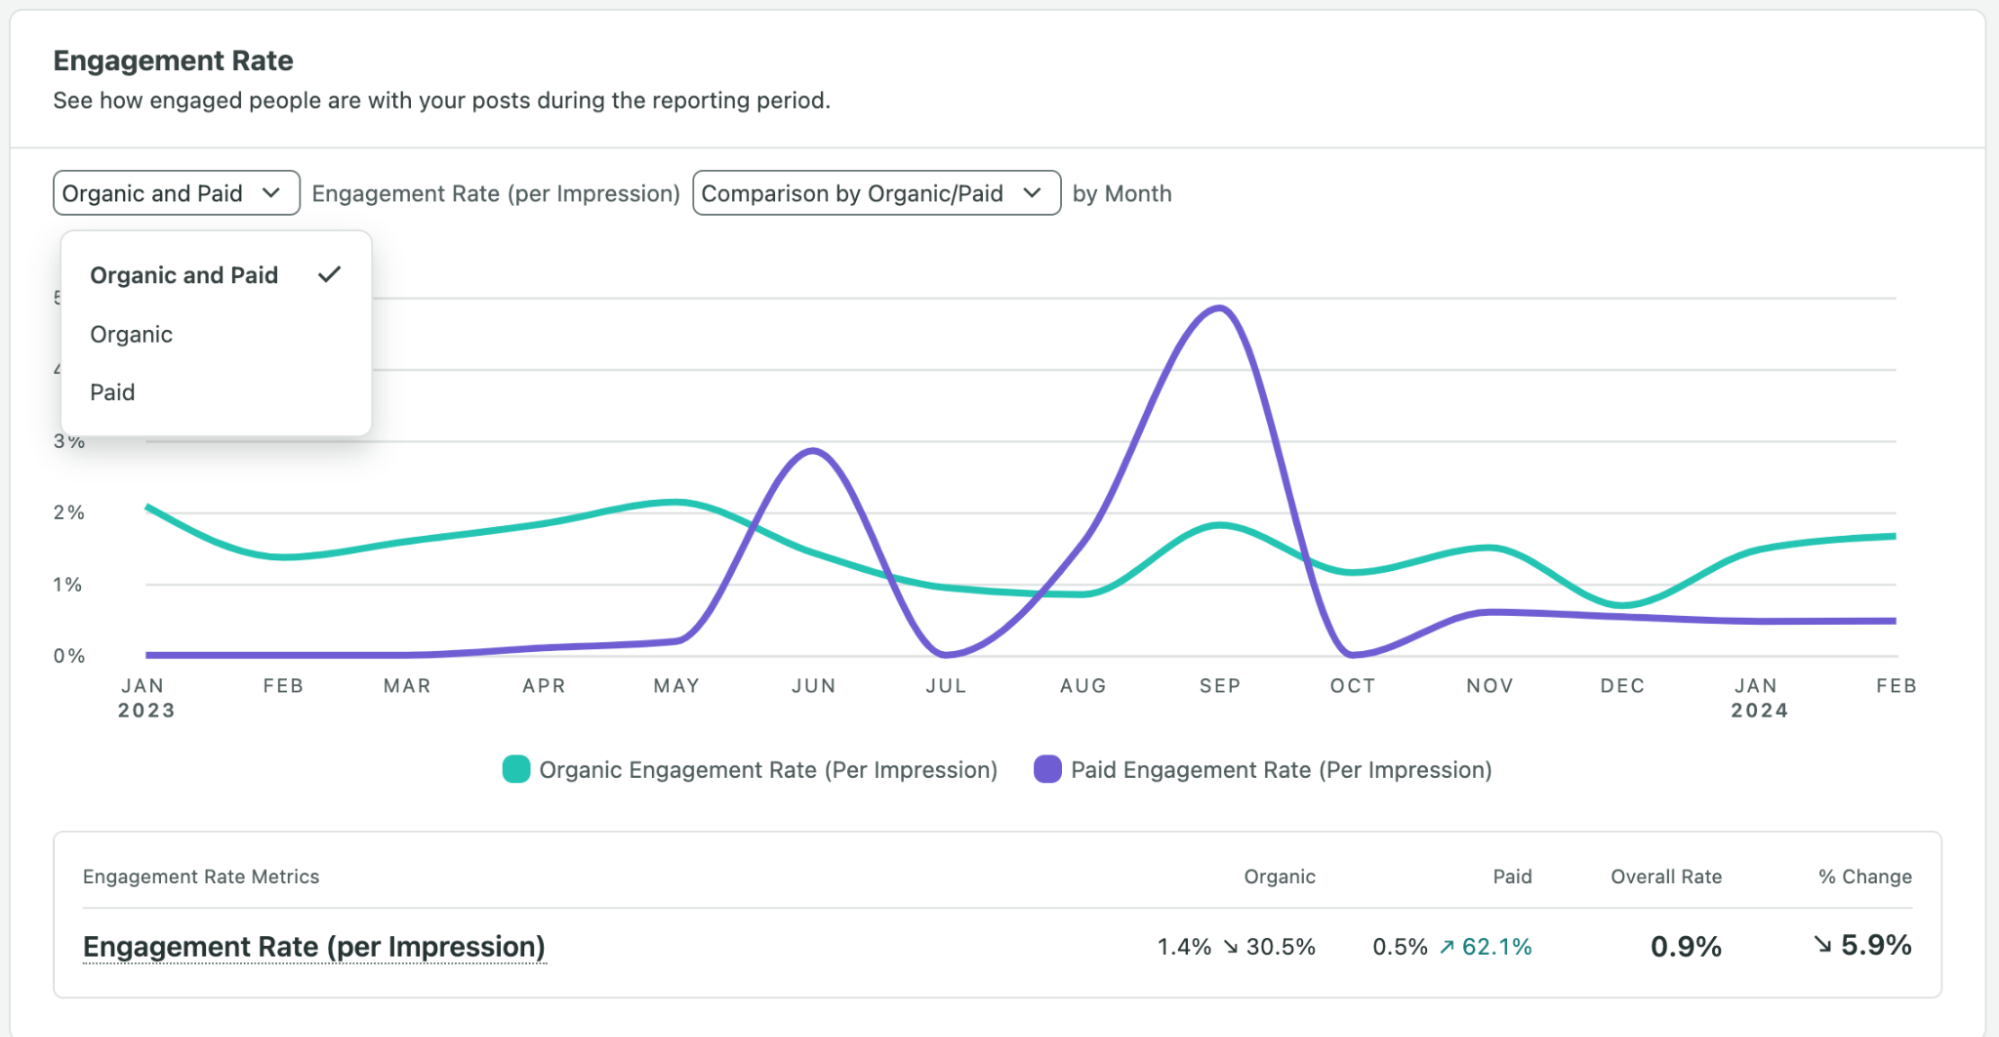1999x1037 pixels.
Task: Choose Organic from the dropdown list
Action: [216, 334]
